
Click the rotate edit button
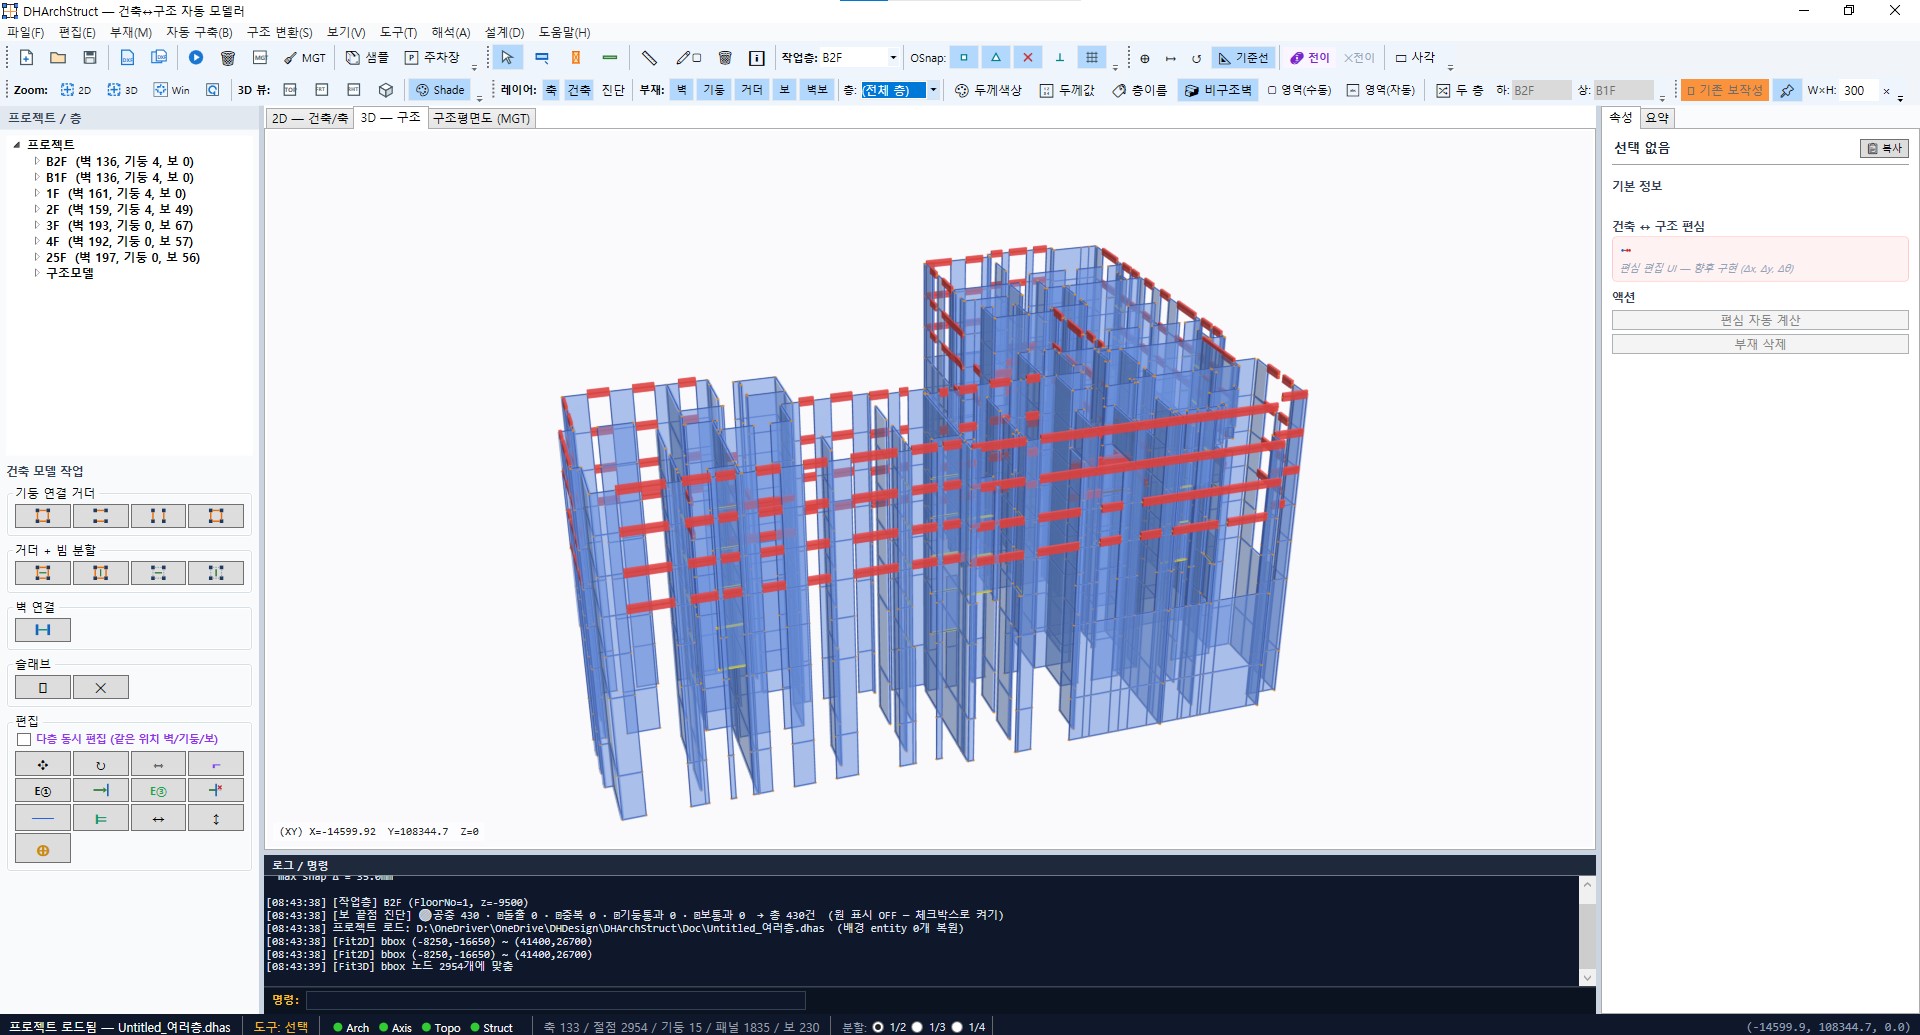coord(101,764)
